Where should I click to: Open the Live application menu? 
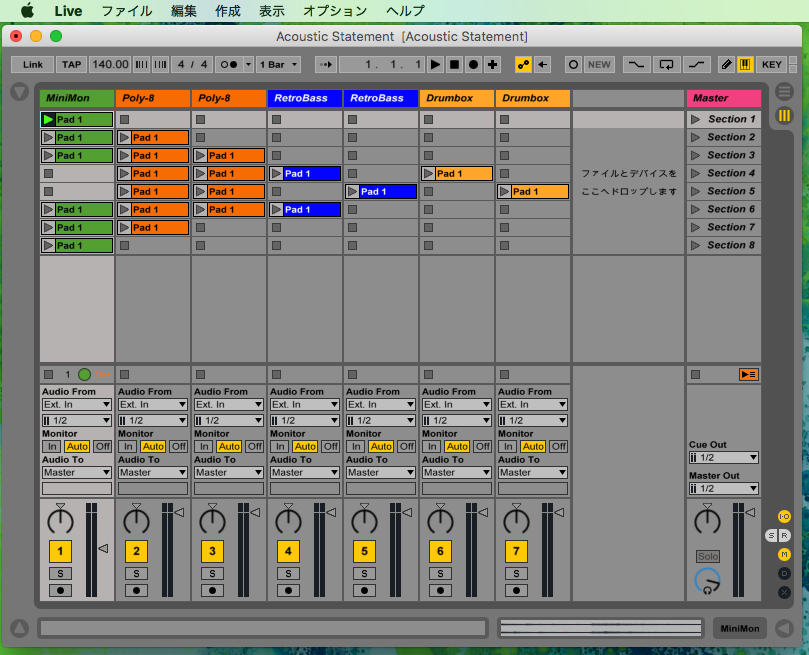tap(68, 11)
